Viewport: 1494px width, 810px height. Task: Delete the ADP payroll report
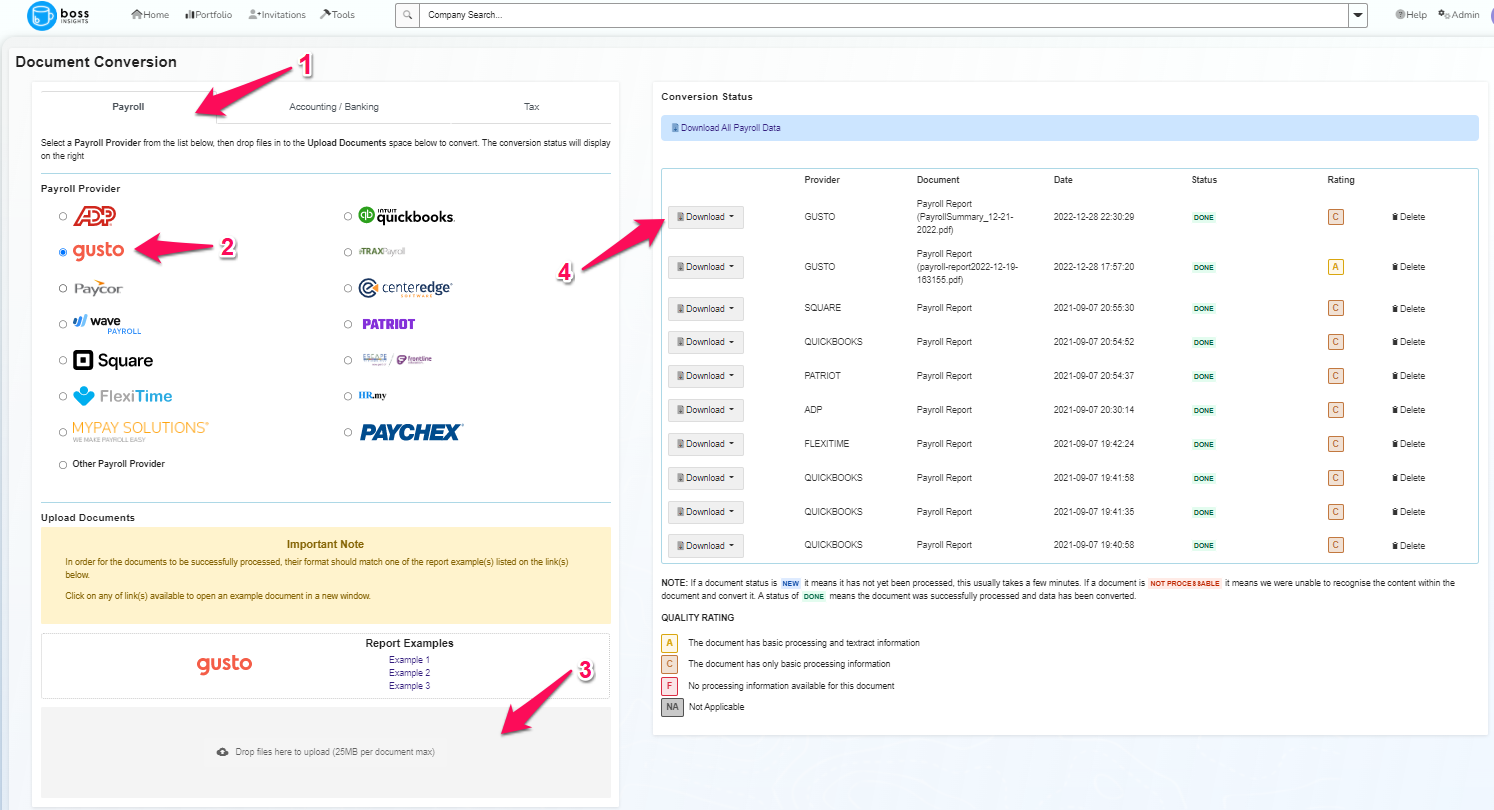(x=1408, y=410)
